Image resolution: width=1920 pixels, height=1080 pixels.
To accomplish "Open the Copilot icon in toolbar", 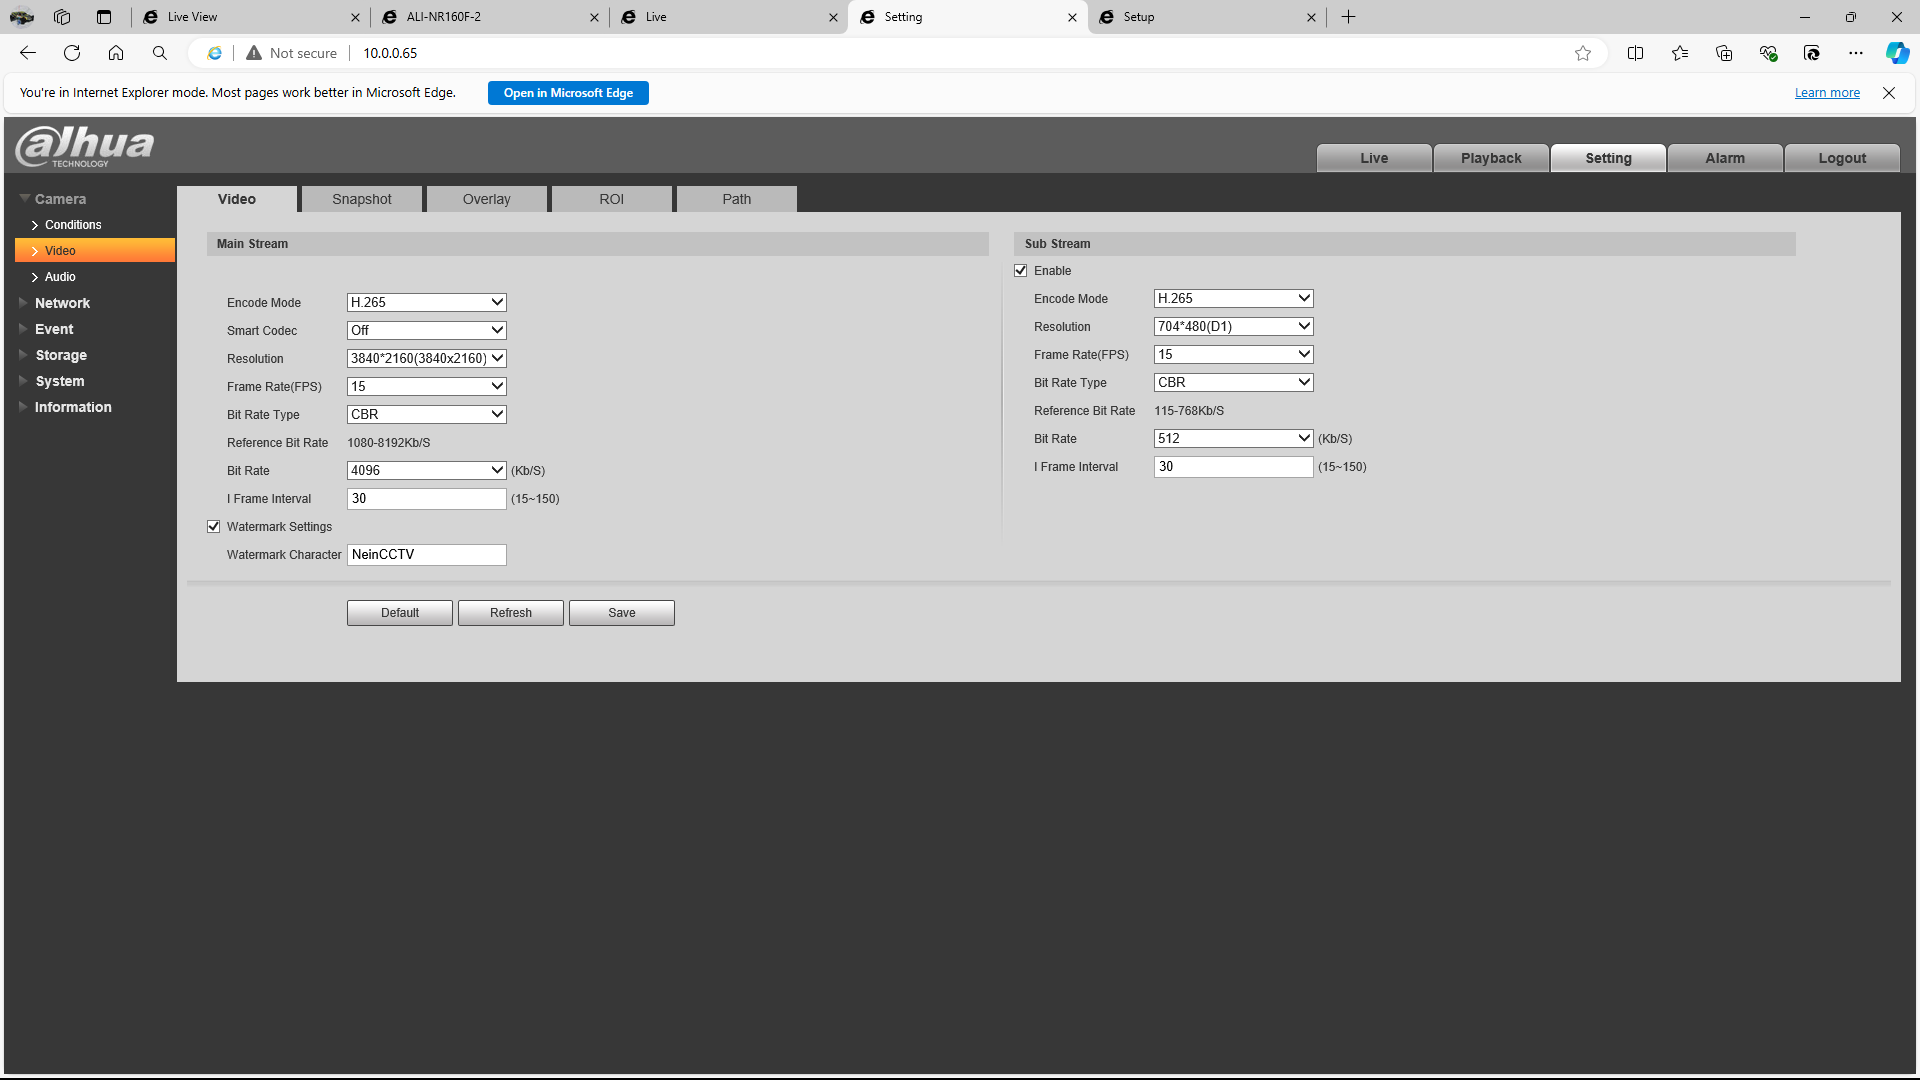I will [x=1897, y=53].
